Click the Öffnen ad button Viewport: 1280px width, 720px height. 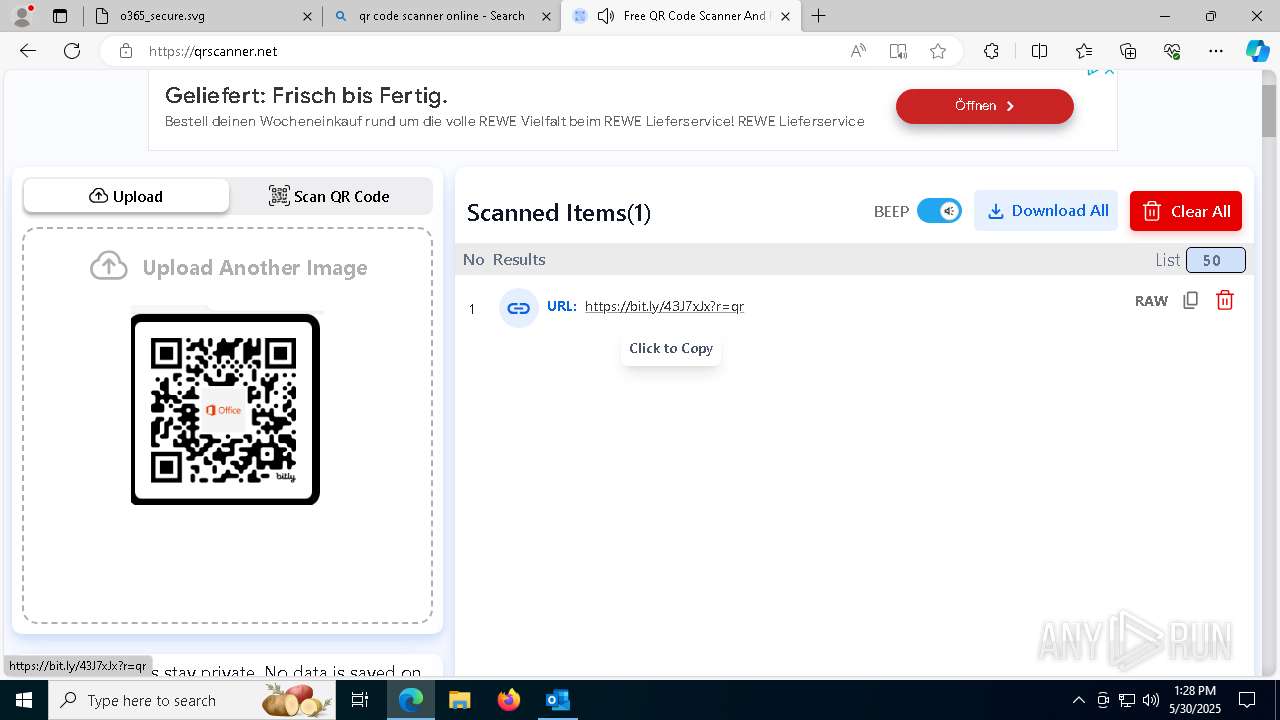pyautogui.click(x=984, y=106)
